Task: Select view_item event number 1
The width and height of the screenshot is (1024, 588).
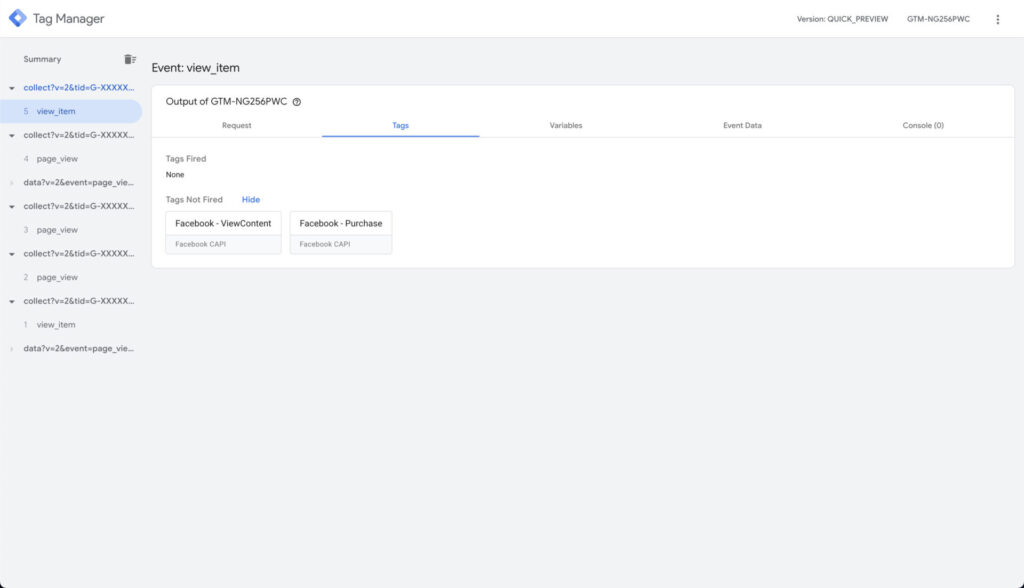Action: pos(55,325)
